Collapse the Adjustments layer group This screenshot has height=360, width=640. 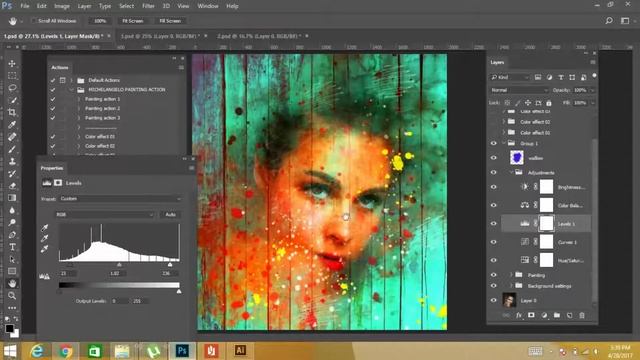pyautogui.click(x=511, y=173)
